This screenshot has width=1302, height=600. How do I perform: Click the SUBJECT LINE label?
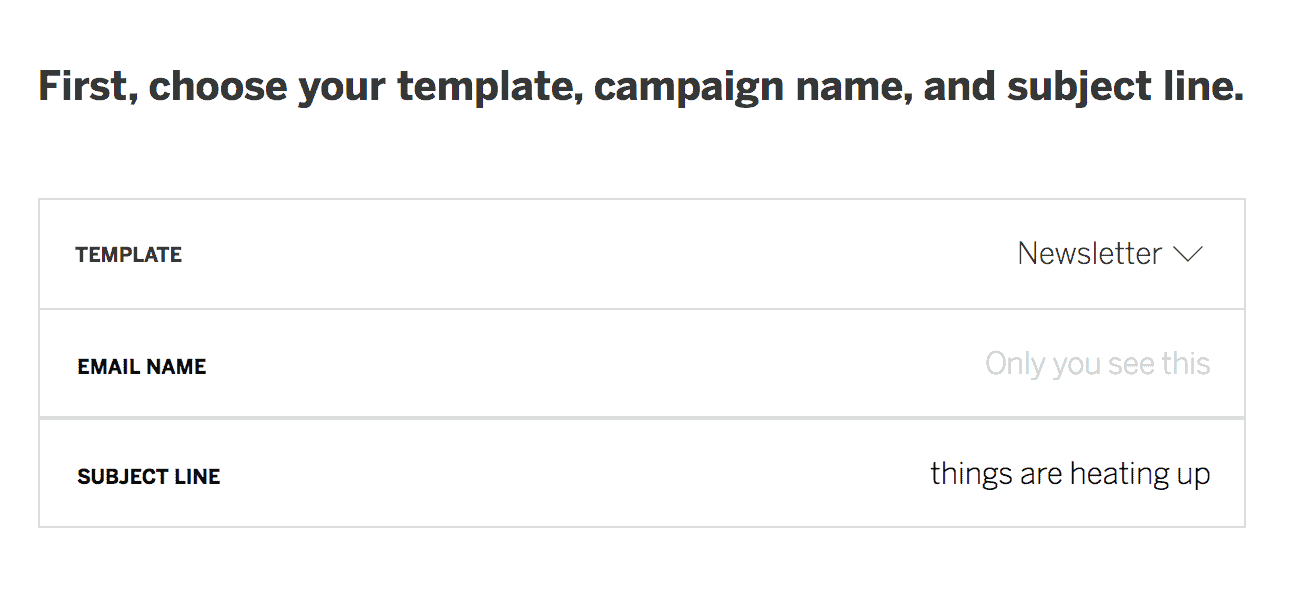pyautogui.click(x=149, y=477)
